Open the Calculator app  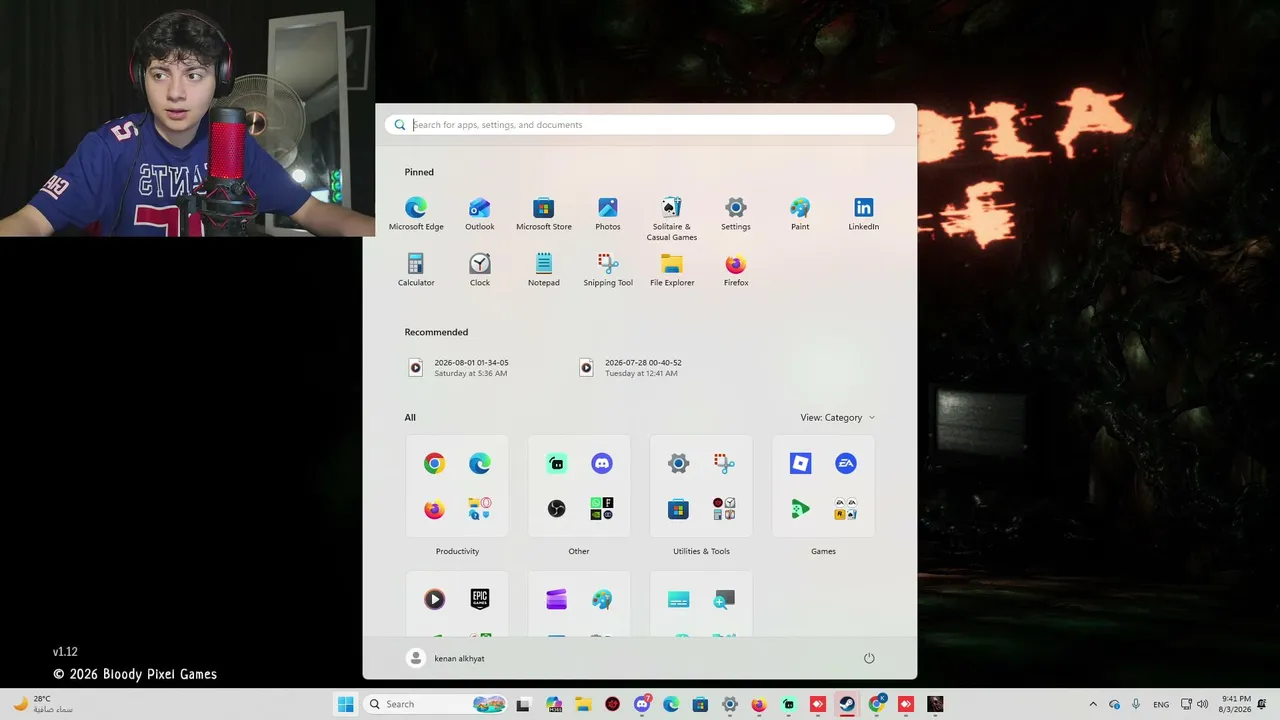point(416,270)
